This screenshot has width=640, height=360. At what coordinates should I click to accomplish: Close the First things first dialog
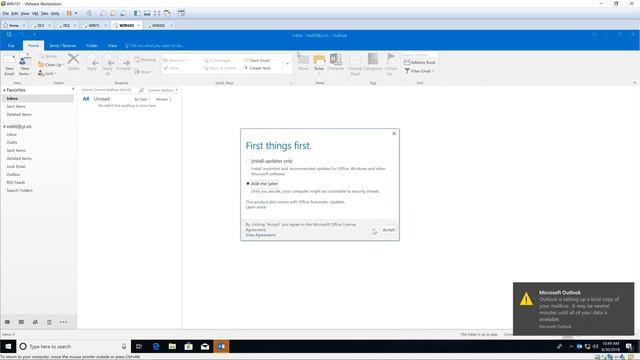pos(394,133)
